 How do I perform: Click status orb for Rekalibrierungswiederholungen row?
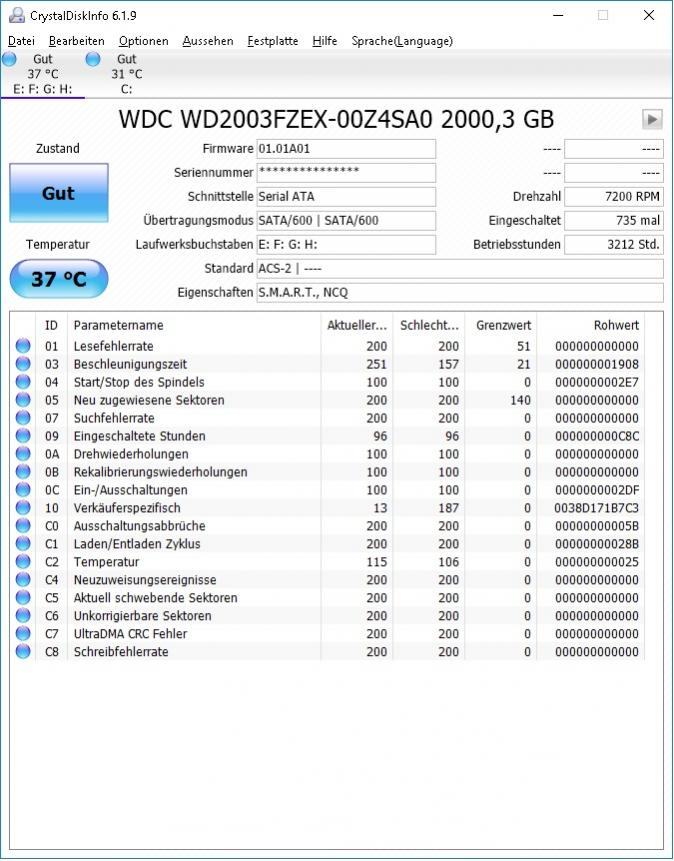23,472
